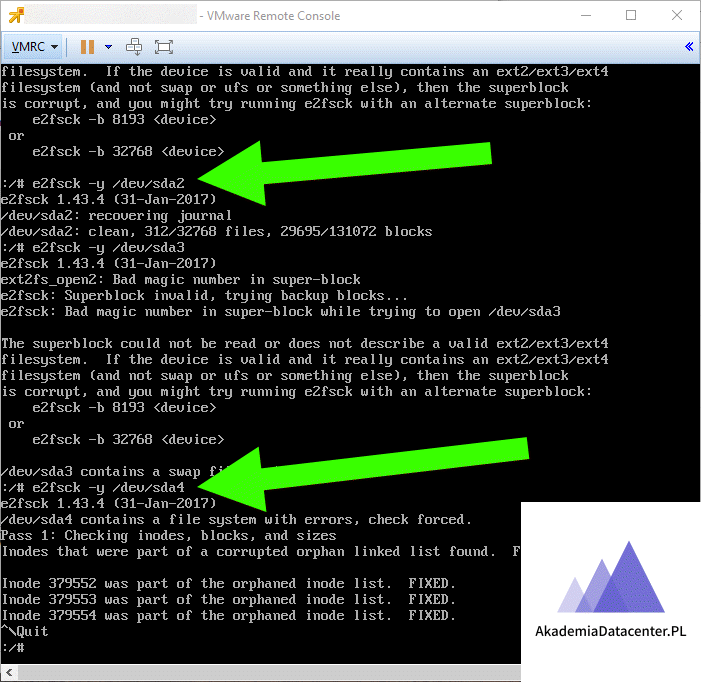Screen dimensions: 701x682
Task: Send Ctrl+Alt+Del to the guest
Action: [x=135, y=46]
